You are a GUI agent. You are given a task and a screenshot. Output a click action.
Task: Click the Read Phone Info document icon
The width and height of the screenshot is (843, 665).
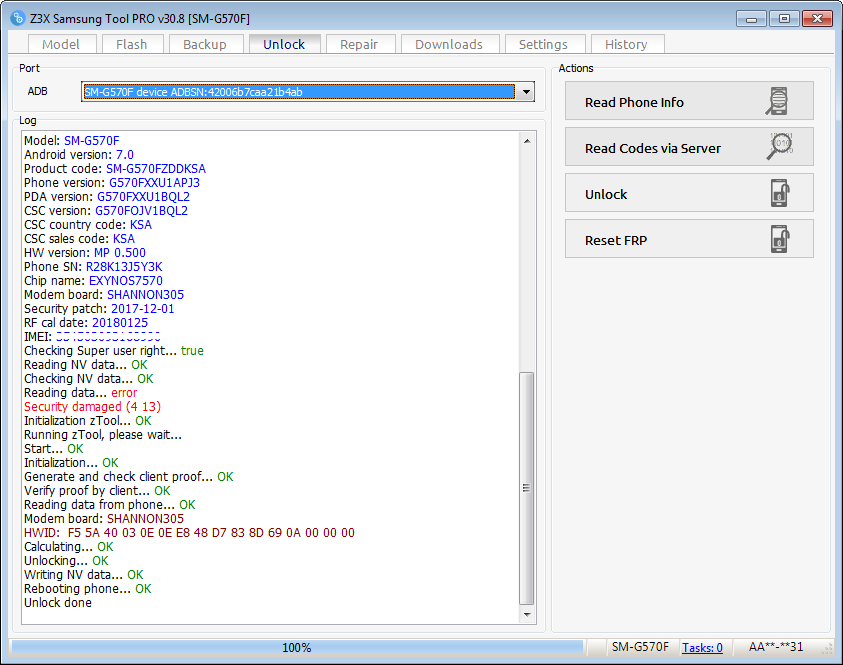(x=777, y=101)
